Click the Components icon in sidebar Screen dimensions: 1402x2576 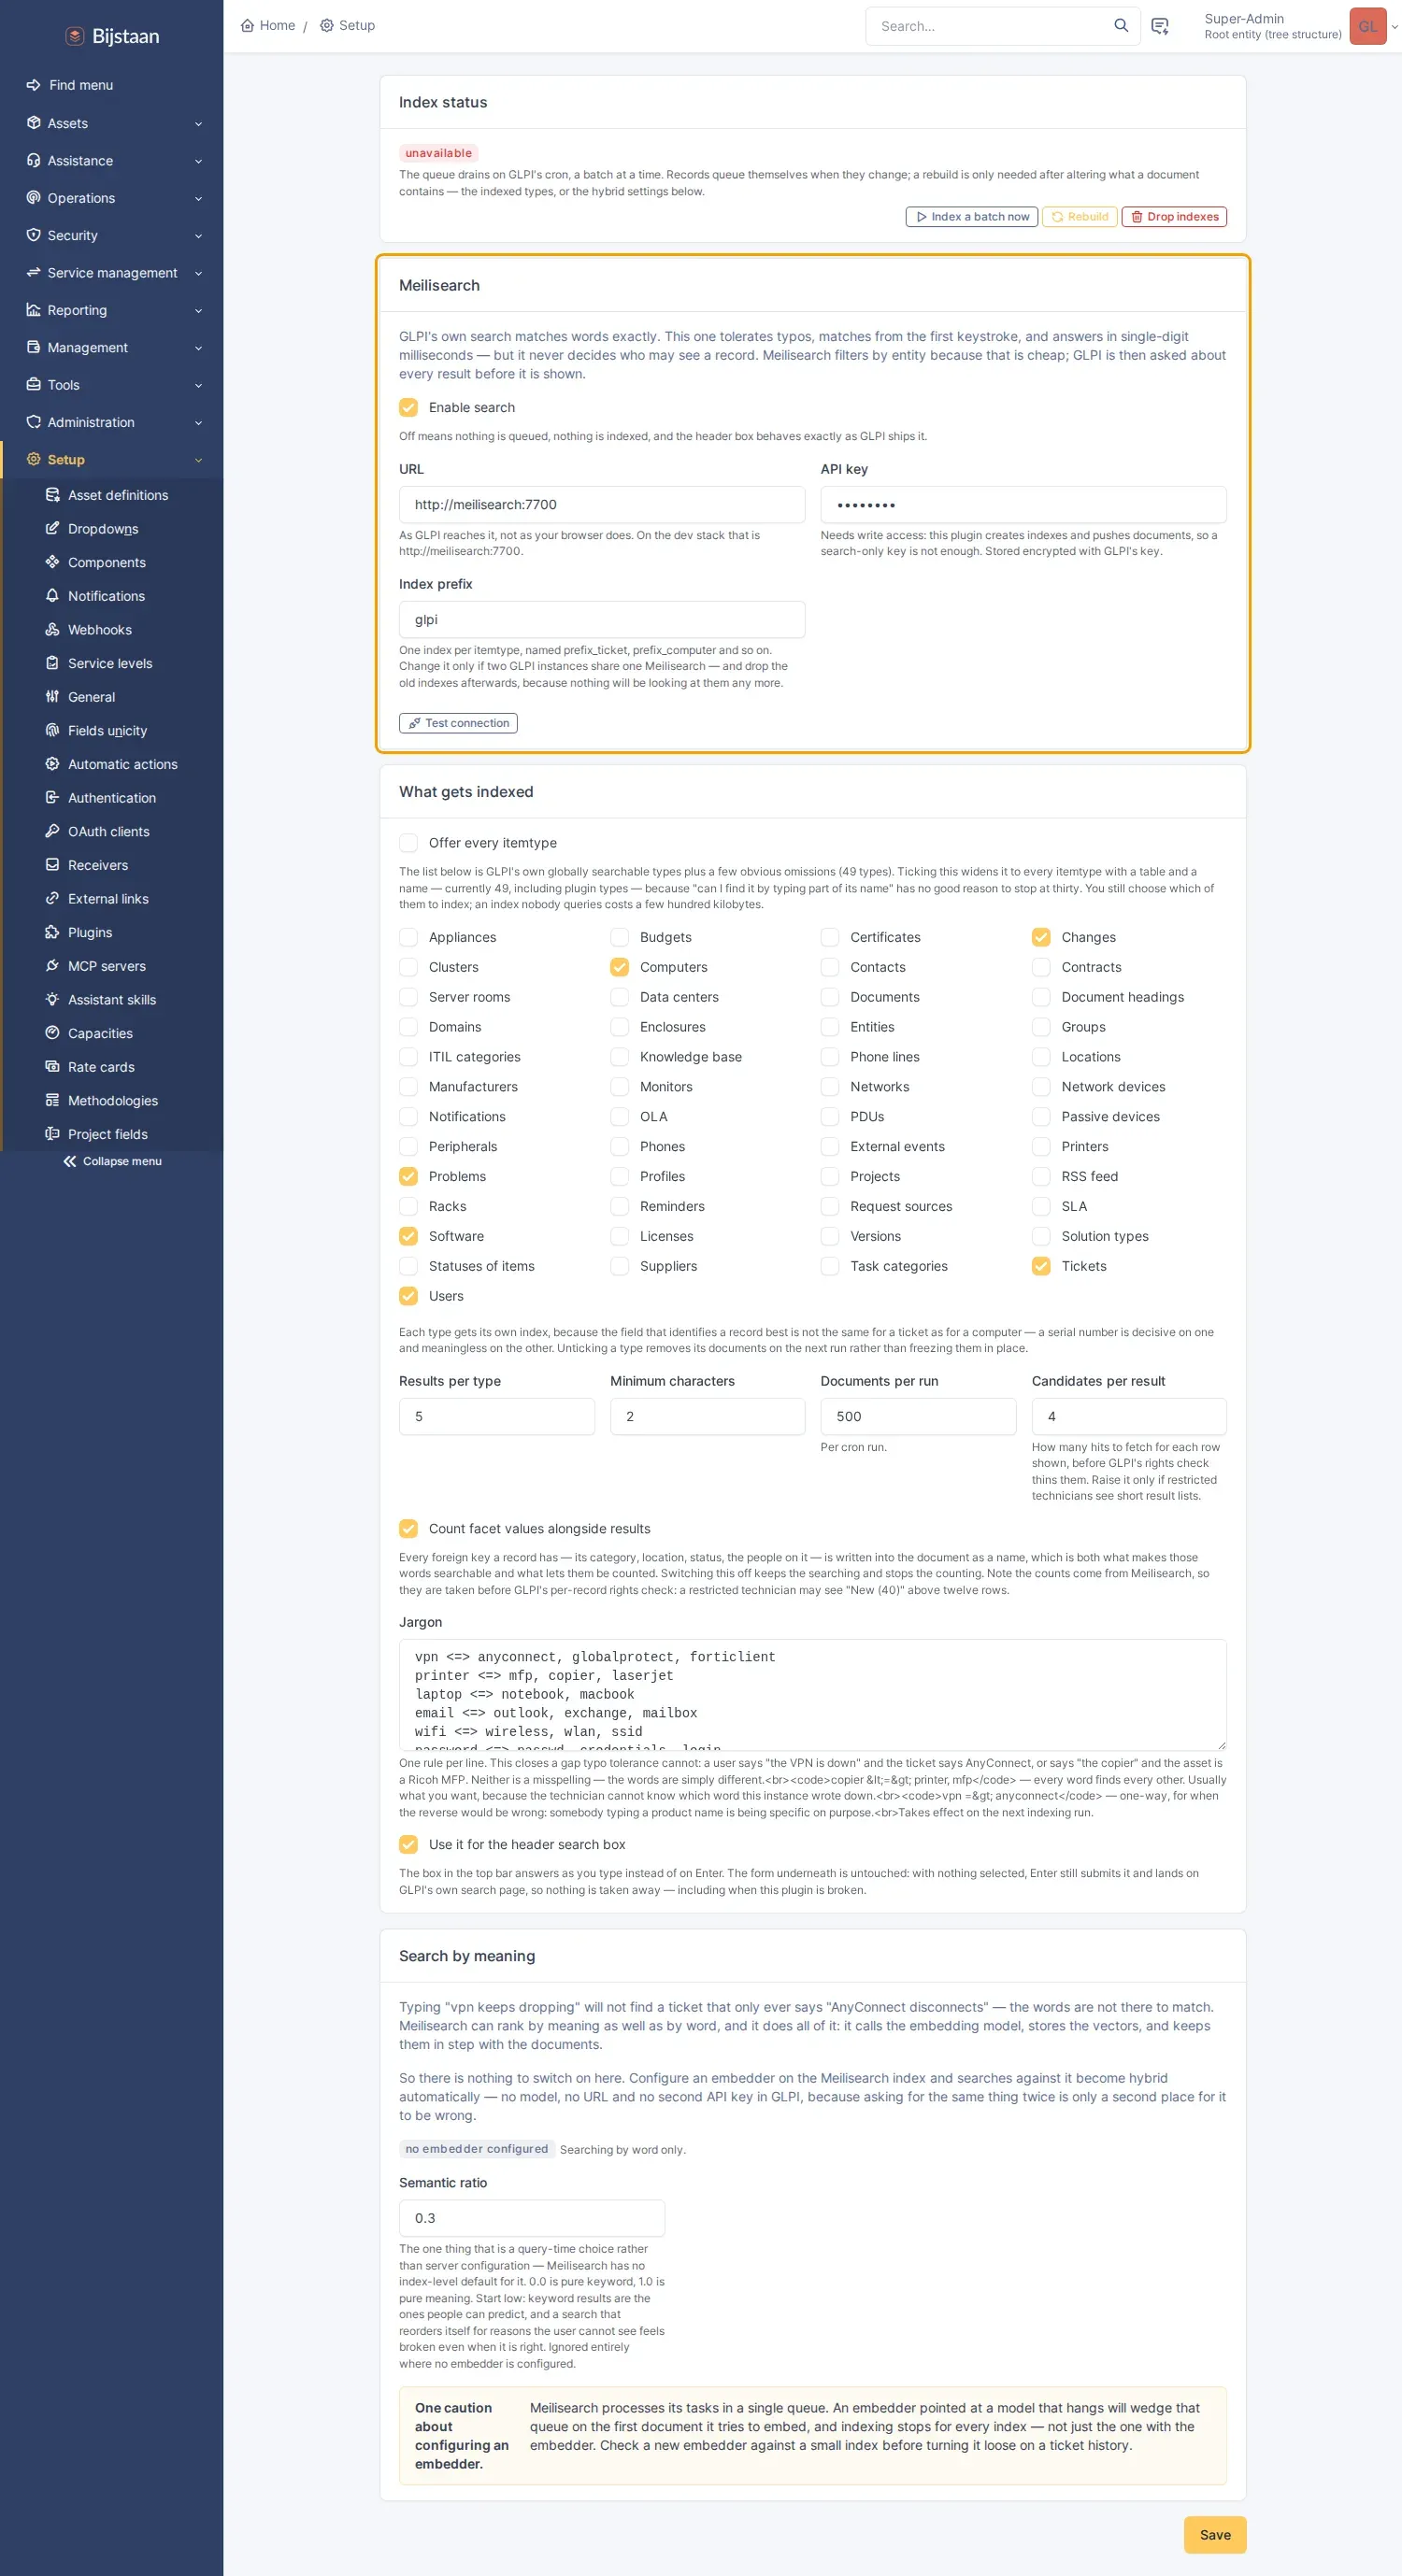point(52,562)
